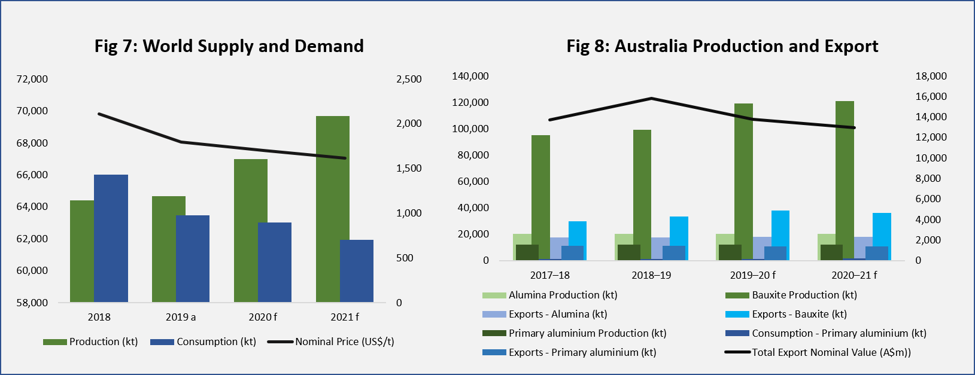Screen dimensions: 975x375
Task: Select the Total Export Nominal Value legend line
Action: click(x=737, y=353)
